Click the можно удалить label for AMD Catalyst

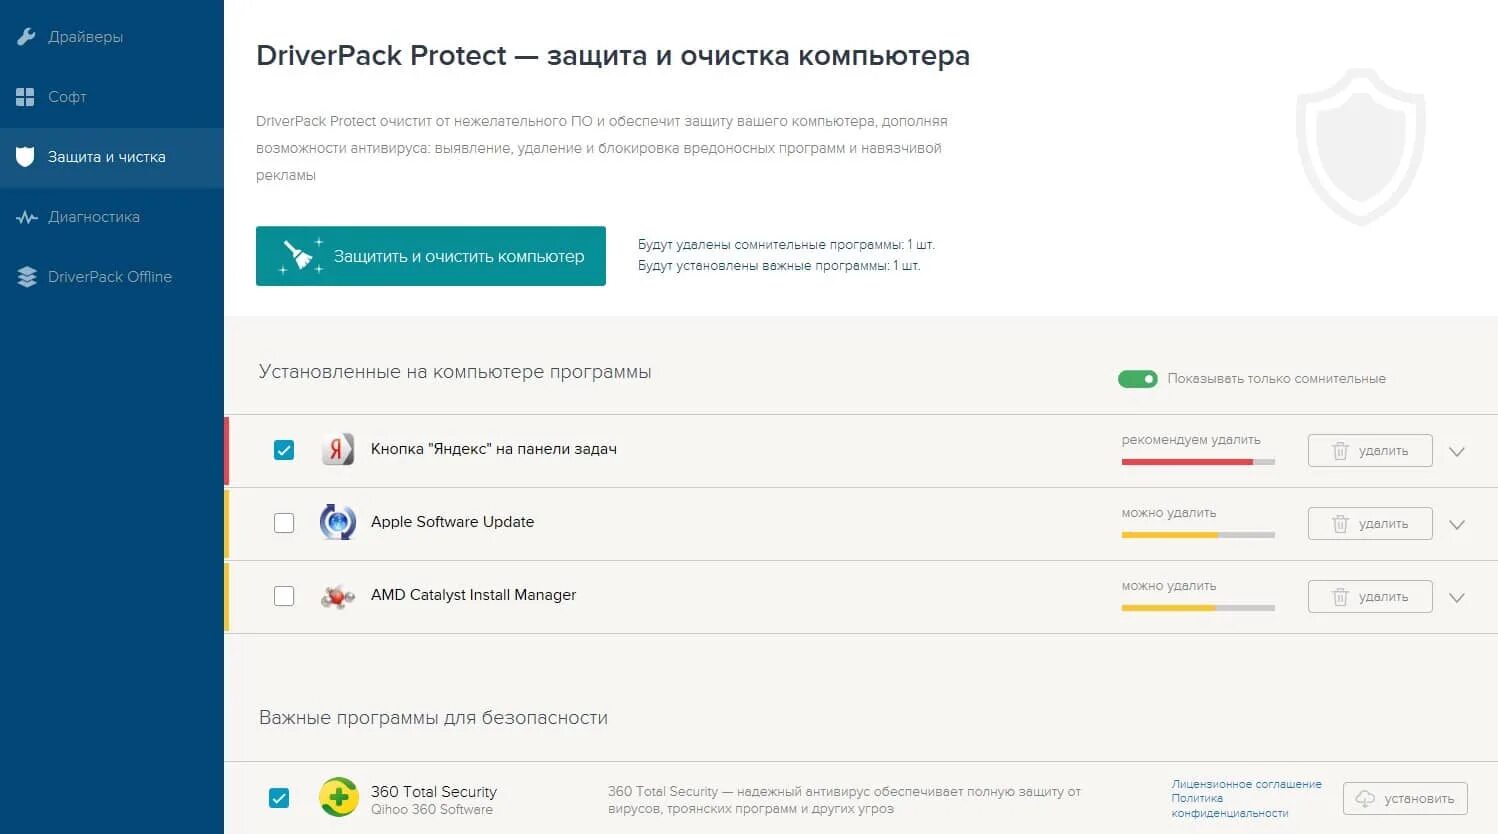pos(1169,586)
